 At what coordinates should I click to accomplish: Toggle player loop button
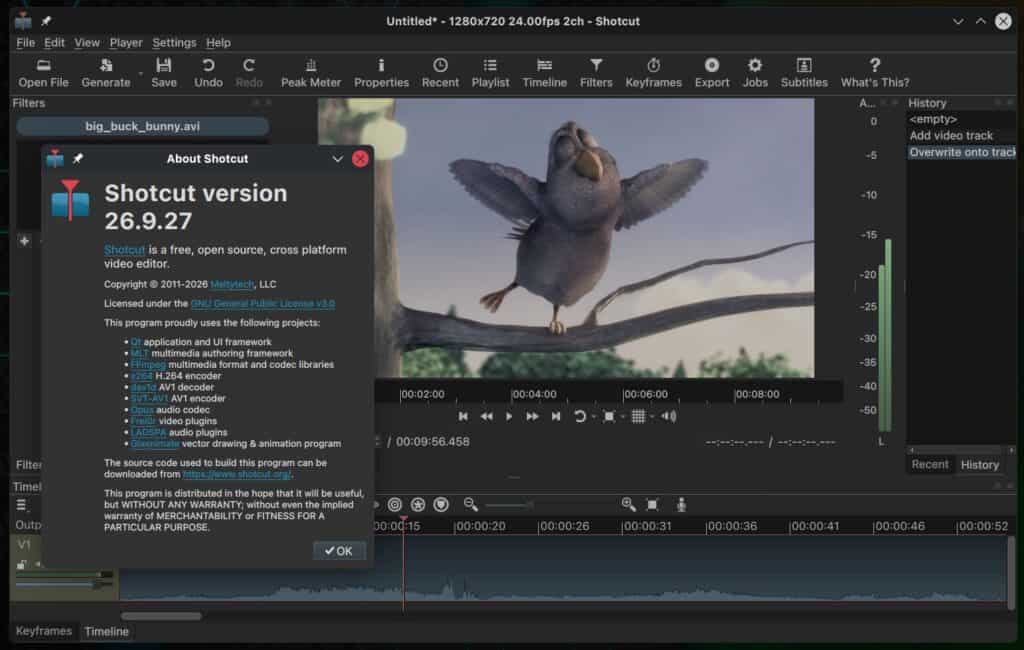pos(579,416)
